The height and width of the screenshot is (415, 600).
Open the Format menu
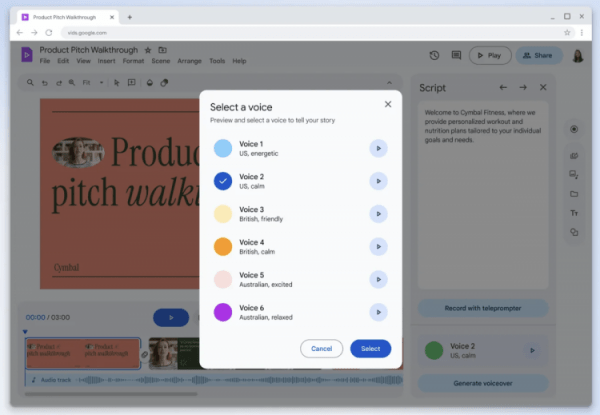133,61
